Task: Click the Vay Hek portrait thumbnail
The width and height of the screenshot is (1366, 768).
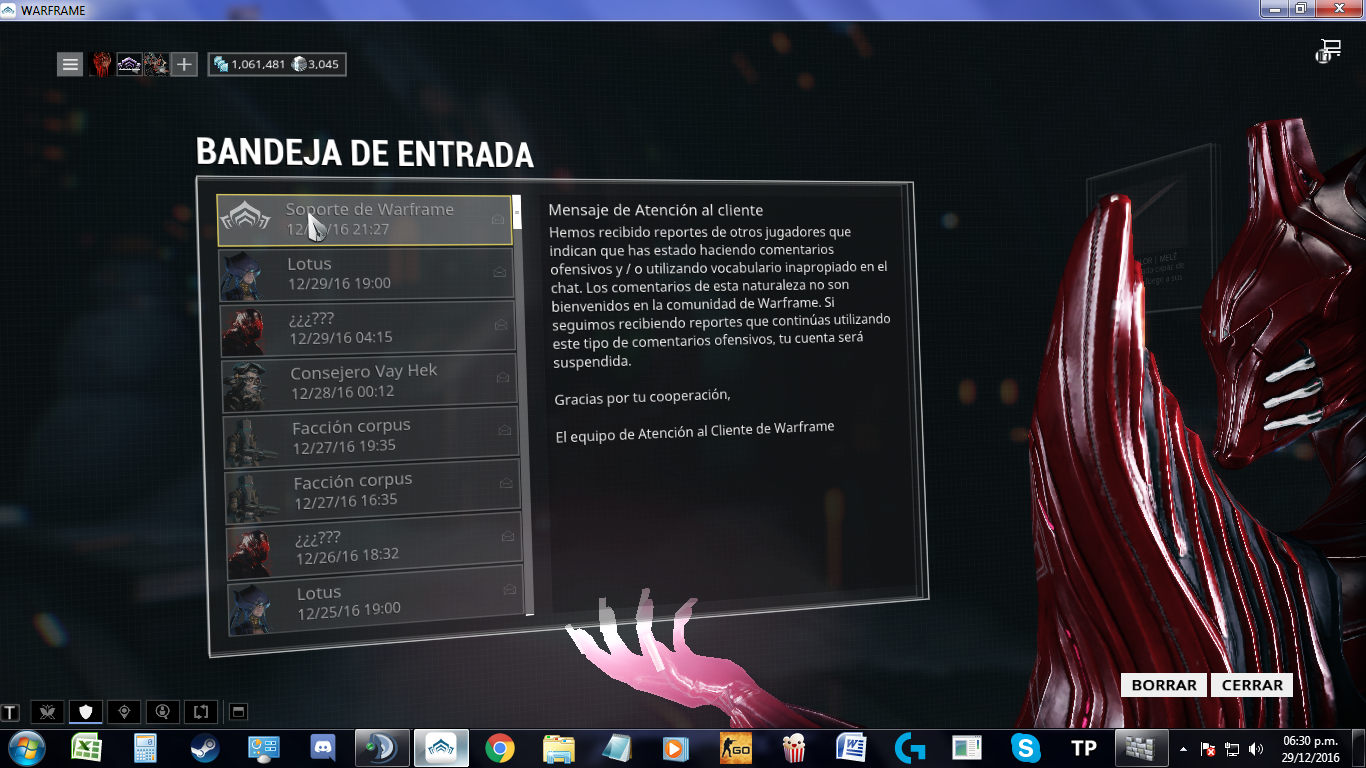Action: (246, 384)
